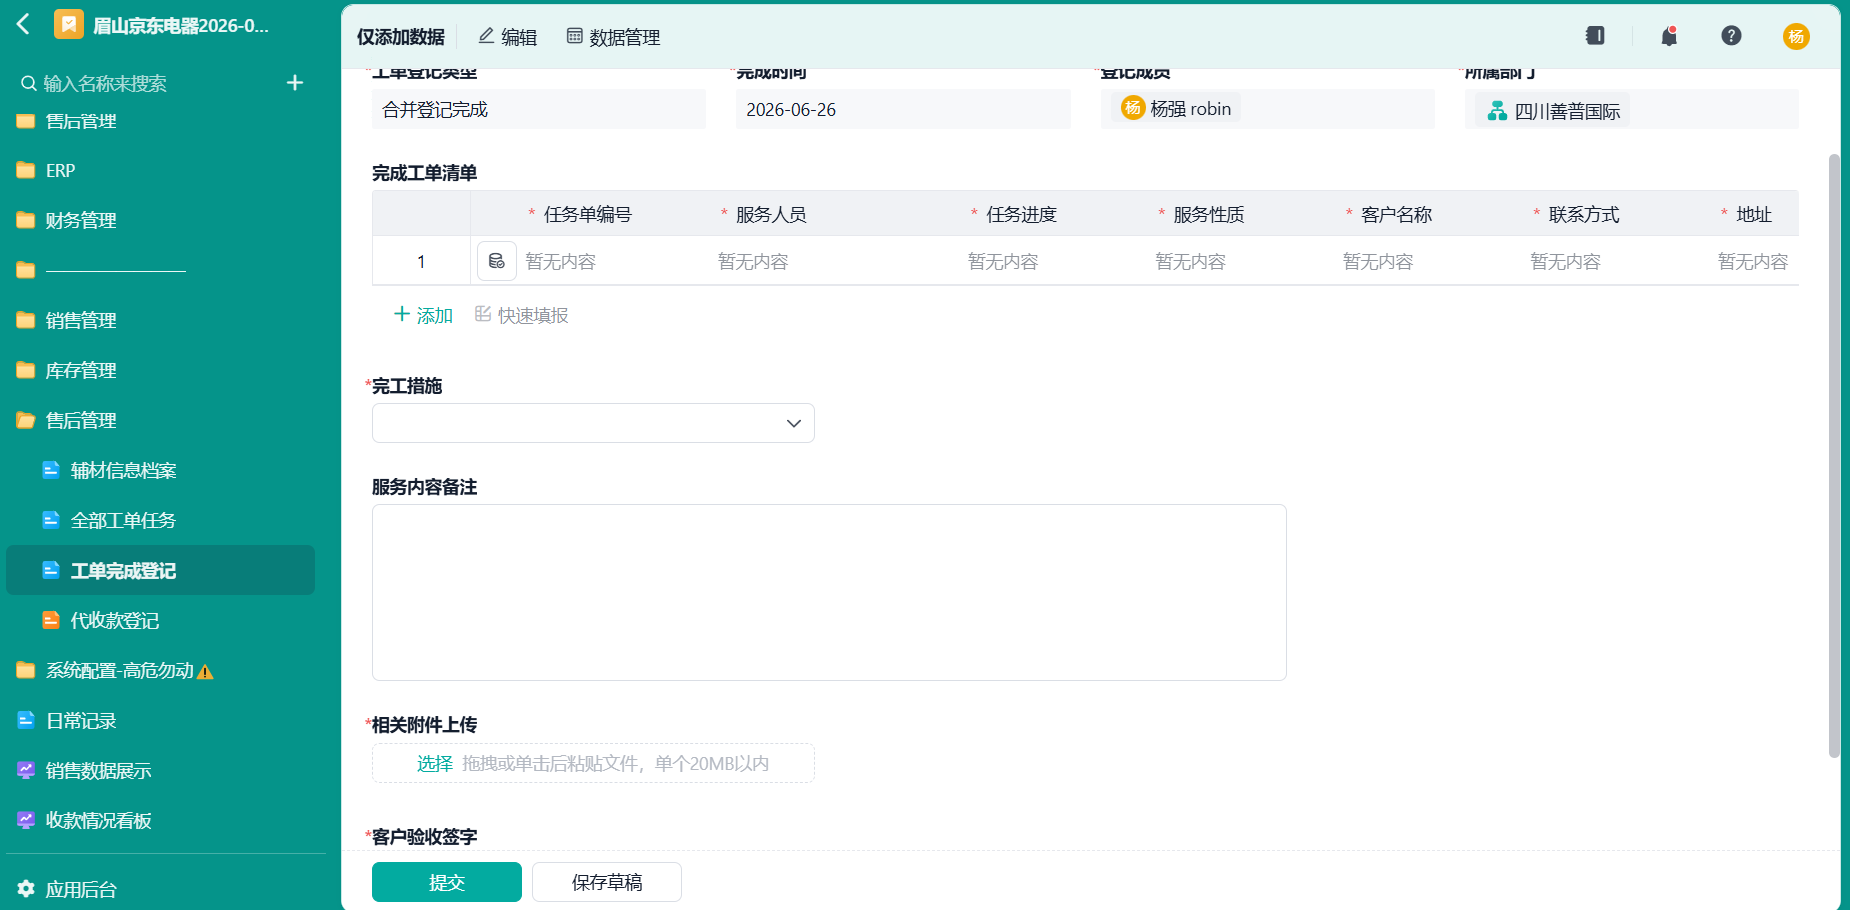Viewport: 1850px width, 910px height.
Task: Open data picker icon in row 1
Action: click(x=497, y=261)
